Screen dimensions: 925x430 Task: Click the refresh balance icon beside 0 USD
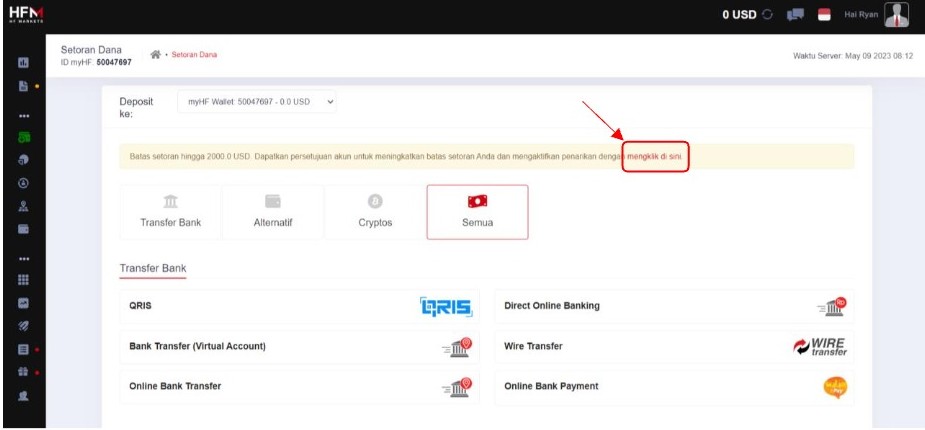767,15
